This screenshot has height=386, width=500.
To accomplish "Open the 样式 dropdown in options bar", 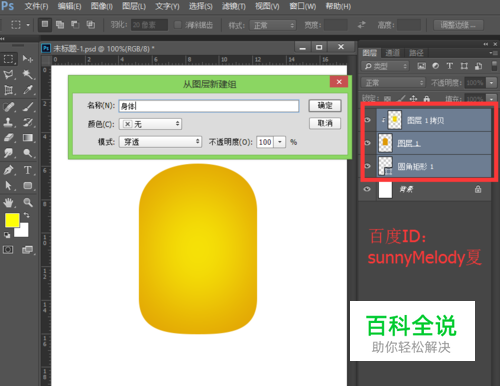I will pos(273,25).
